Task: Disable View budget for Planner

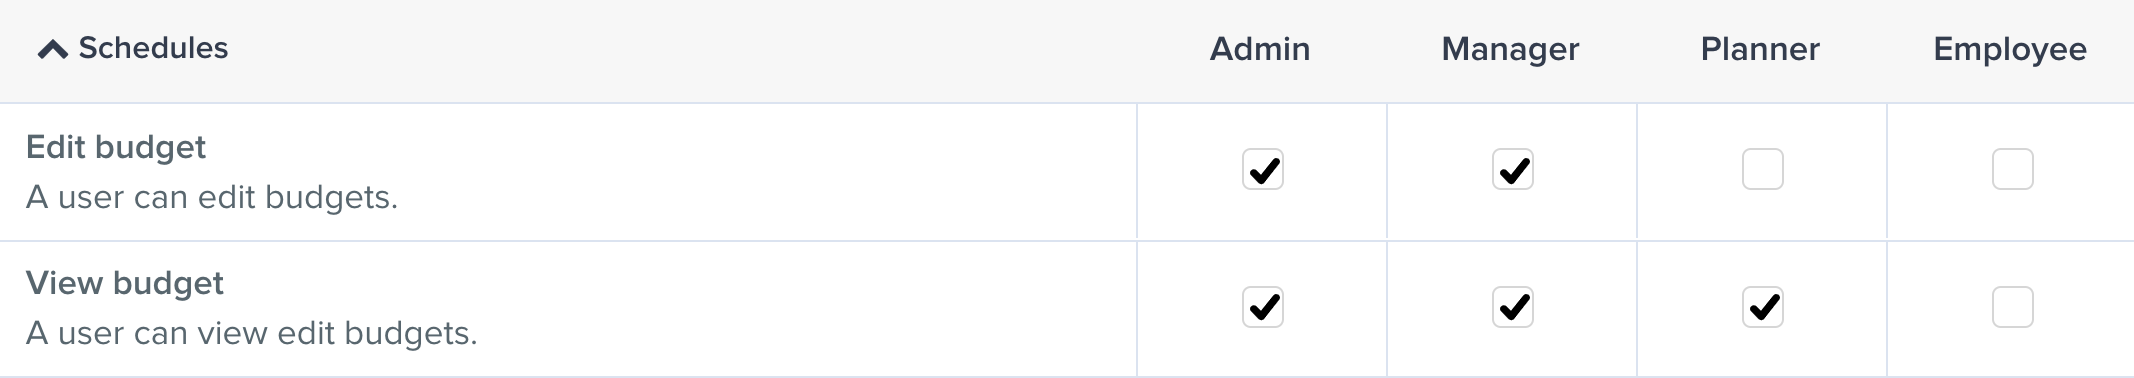Action: 1763,307
